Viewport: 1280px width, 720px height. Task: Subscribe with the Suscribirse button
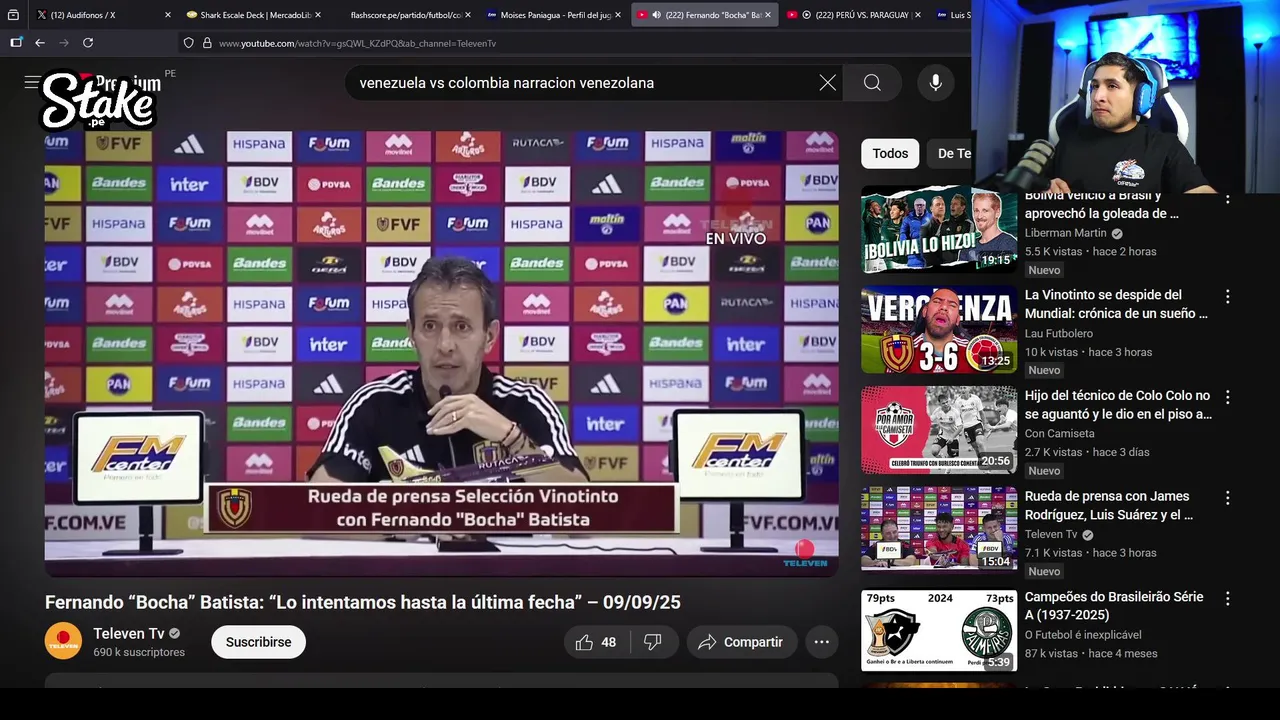coord(258,642)
